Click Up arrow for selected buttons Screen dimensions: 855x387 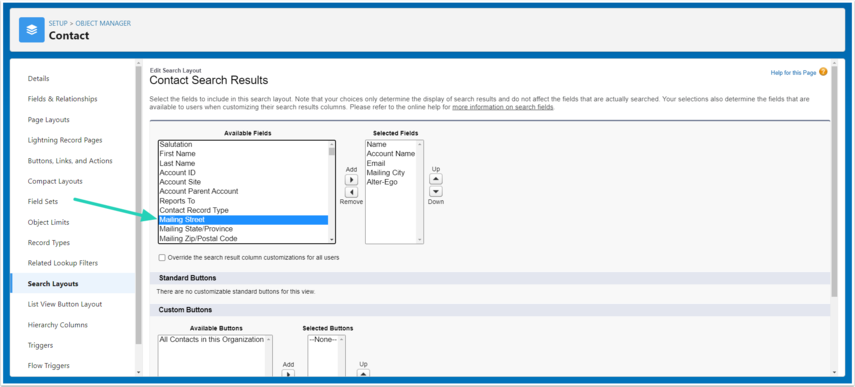pyautogui.click(x=363, y=374)
